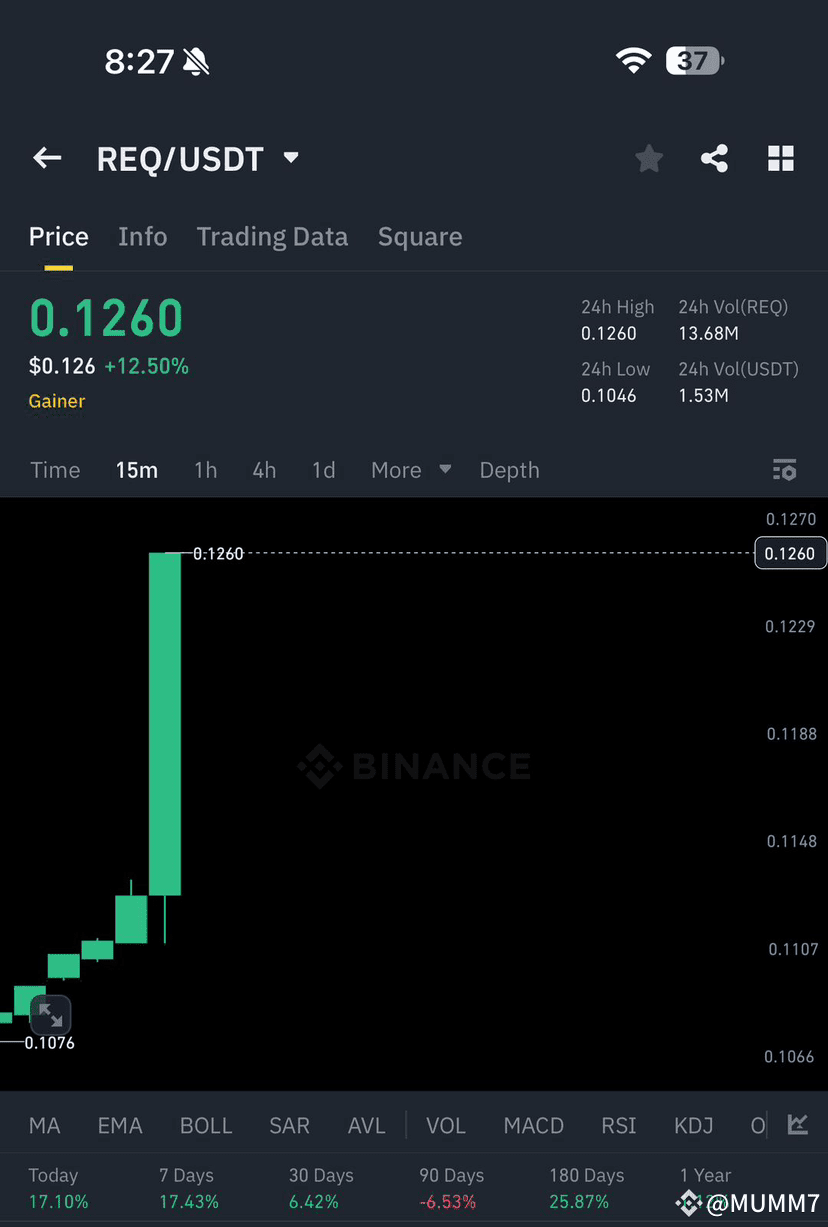Select the 4h interval
Screen dimensions: 828x1227
tap(264, 470)
